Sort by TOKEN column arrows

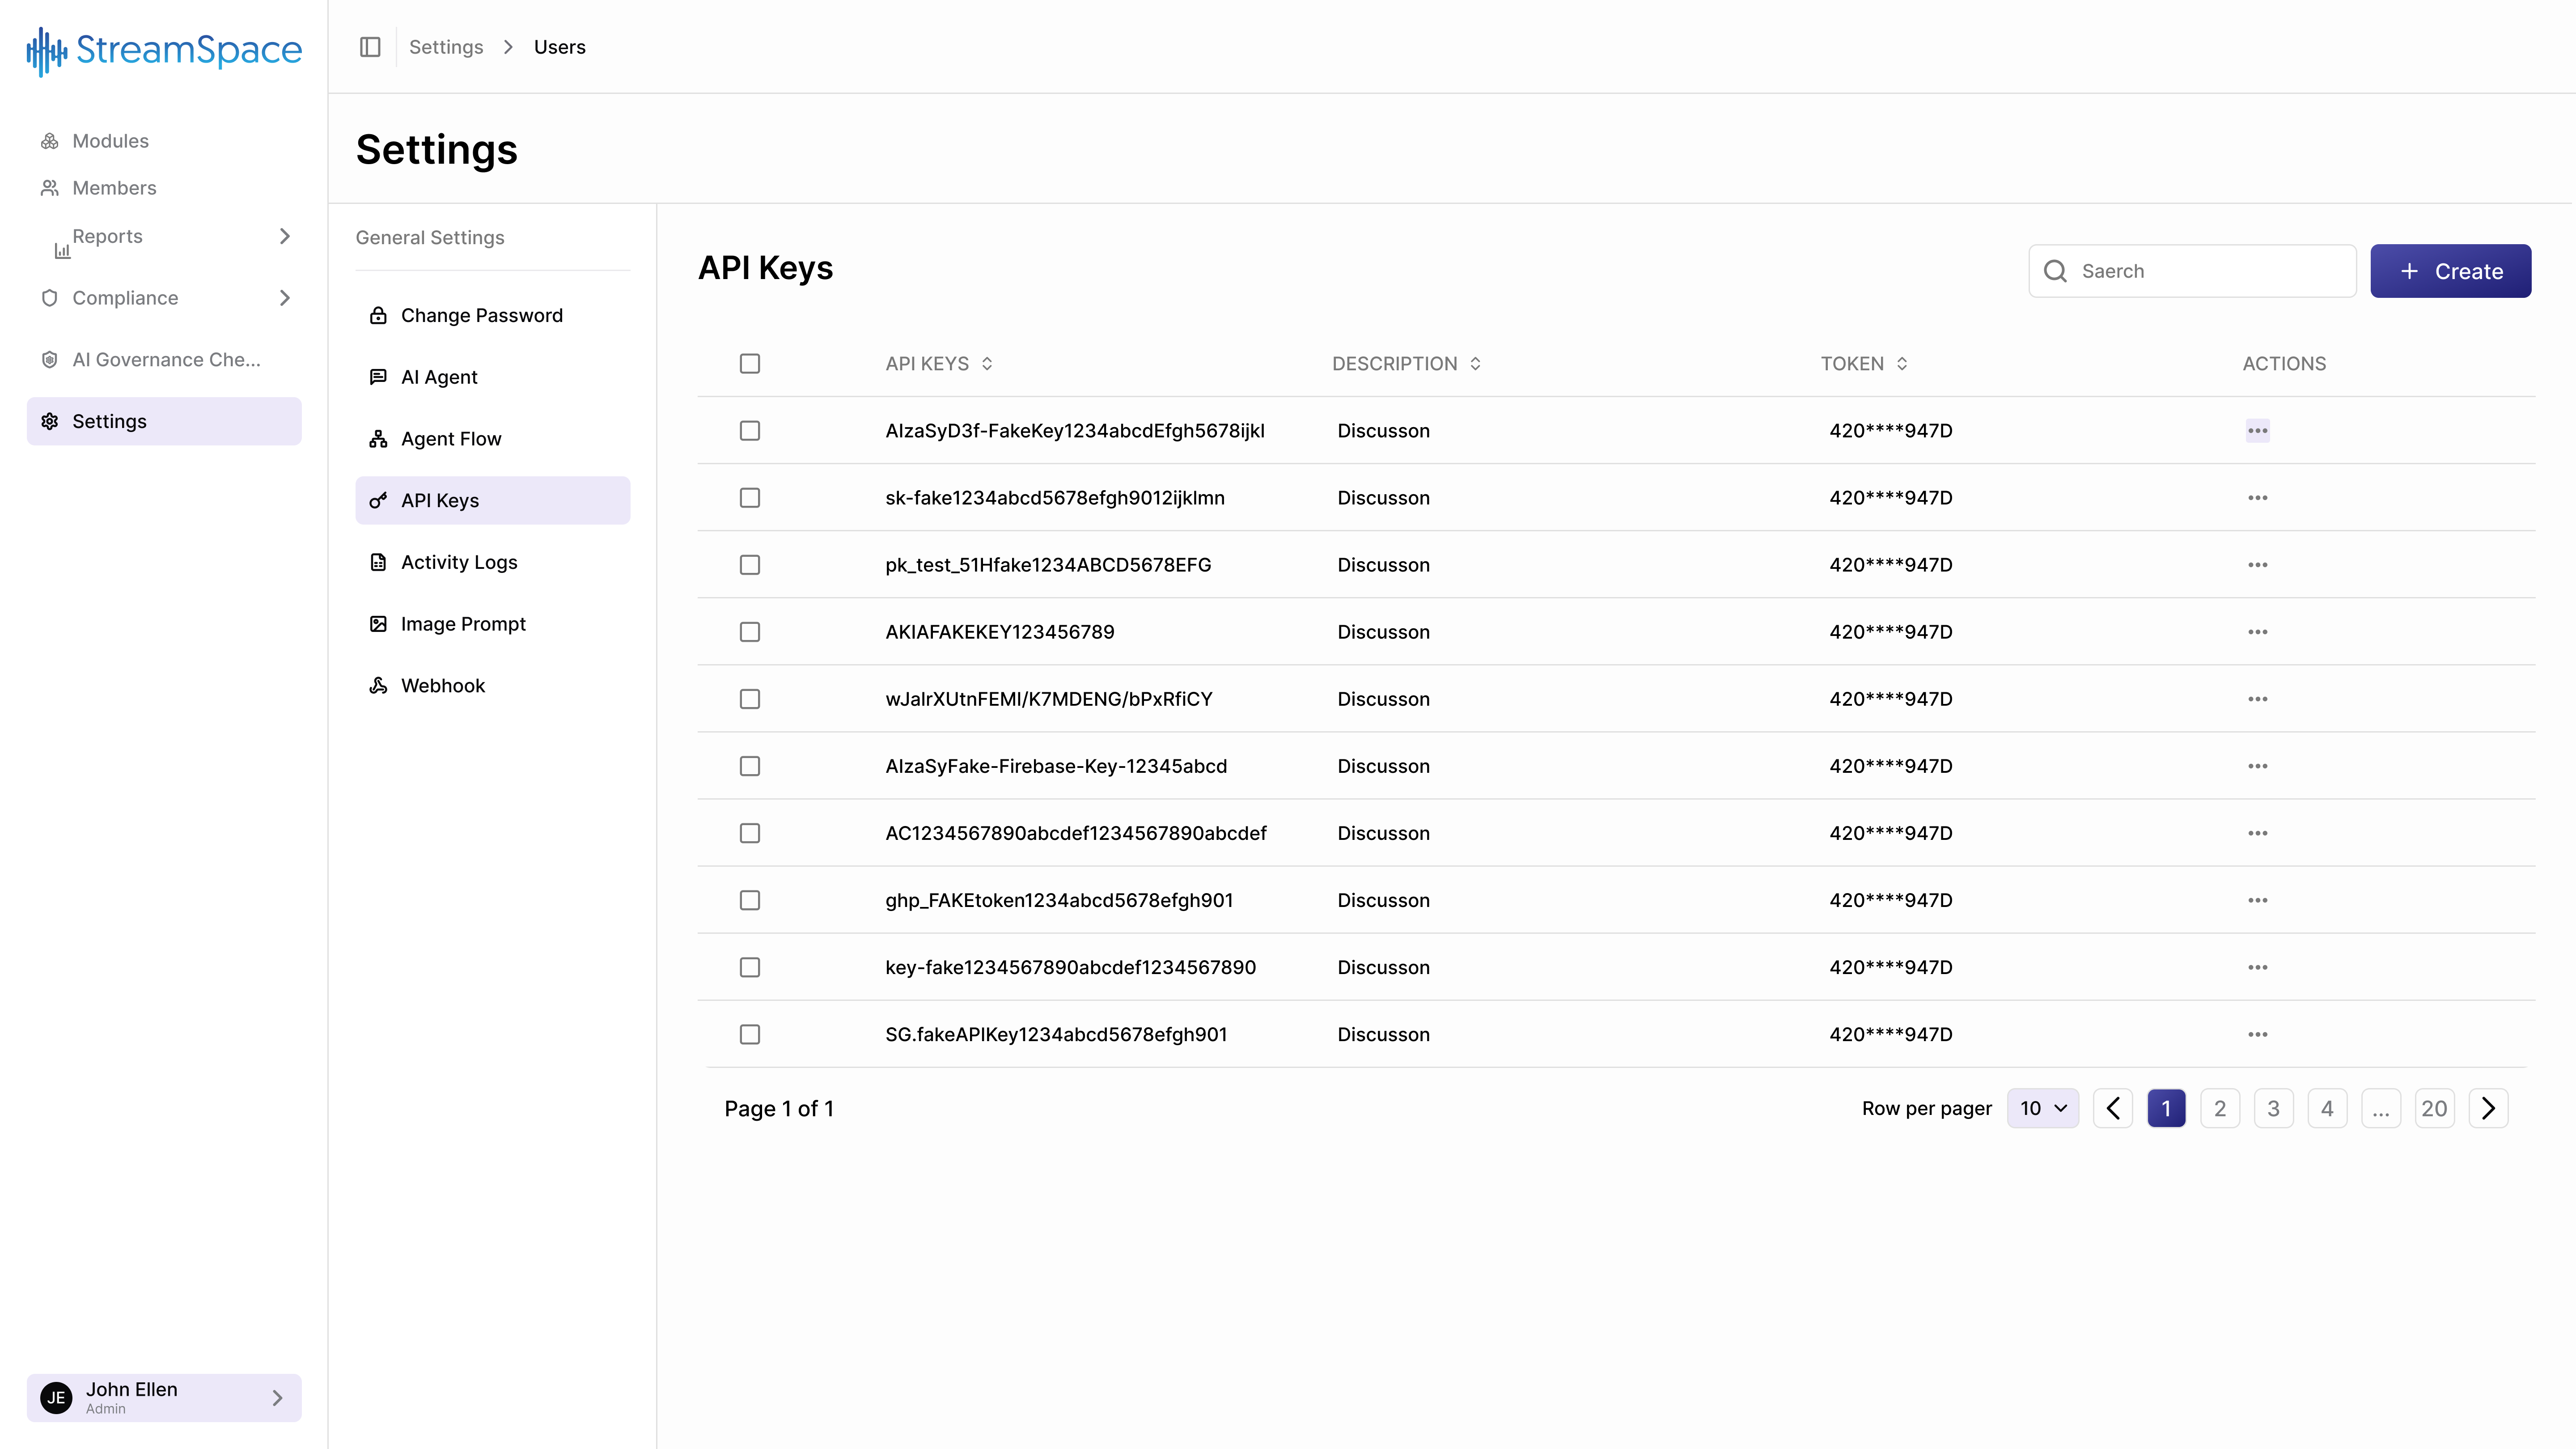click(1902, 364)
